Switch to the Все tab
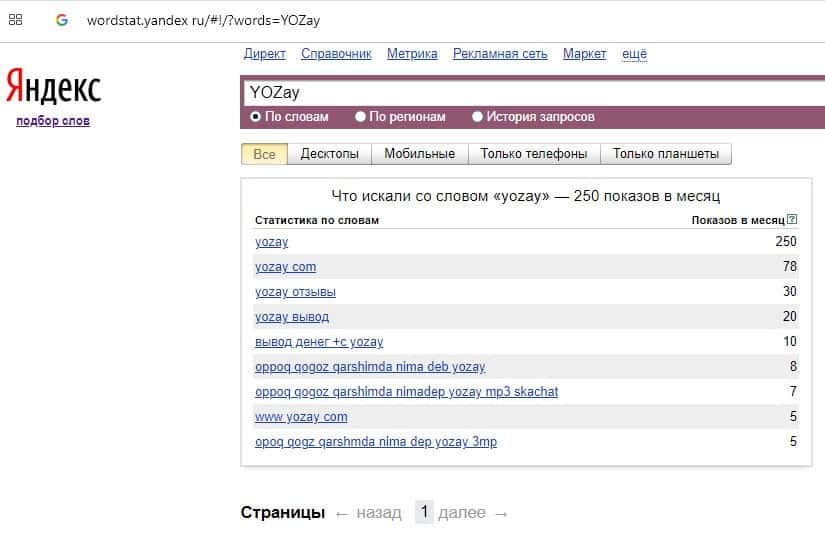This screenshot has width=825, height=536. point(264,154)
